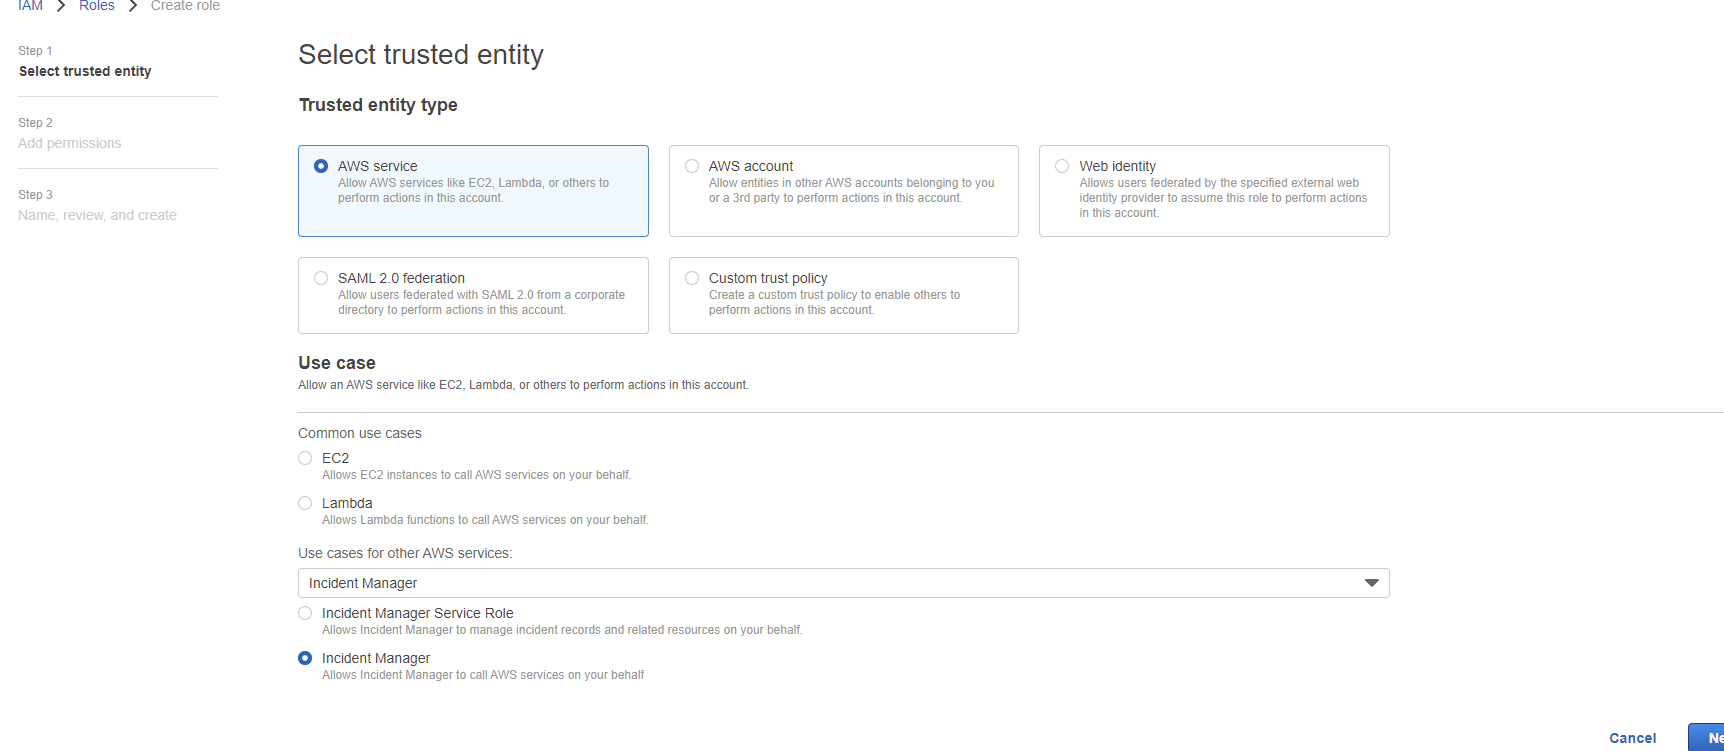Open Roles breadcrumb link
The width and height of the screenshot is (1724, 751).
point(97,6)
